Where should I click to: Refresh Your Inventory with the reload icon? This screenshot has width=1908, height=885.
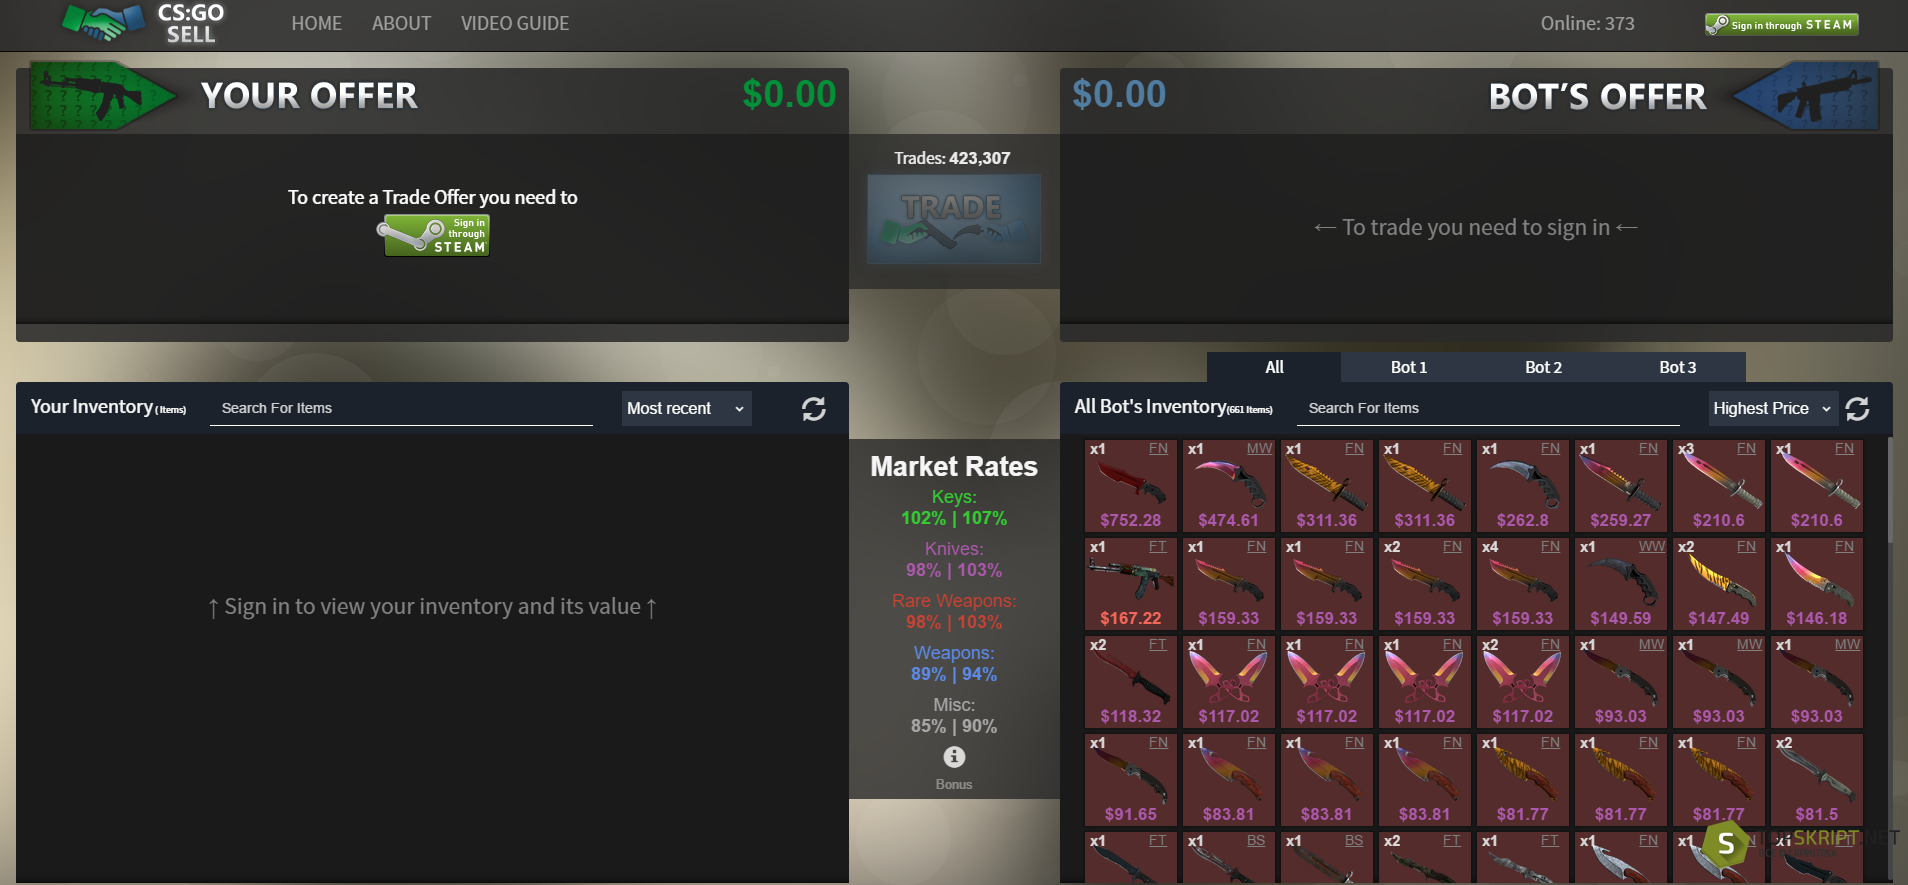tap(813, 409)
